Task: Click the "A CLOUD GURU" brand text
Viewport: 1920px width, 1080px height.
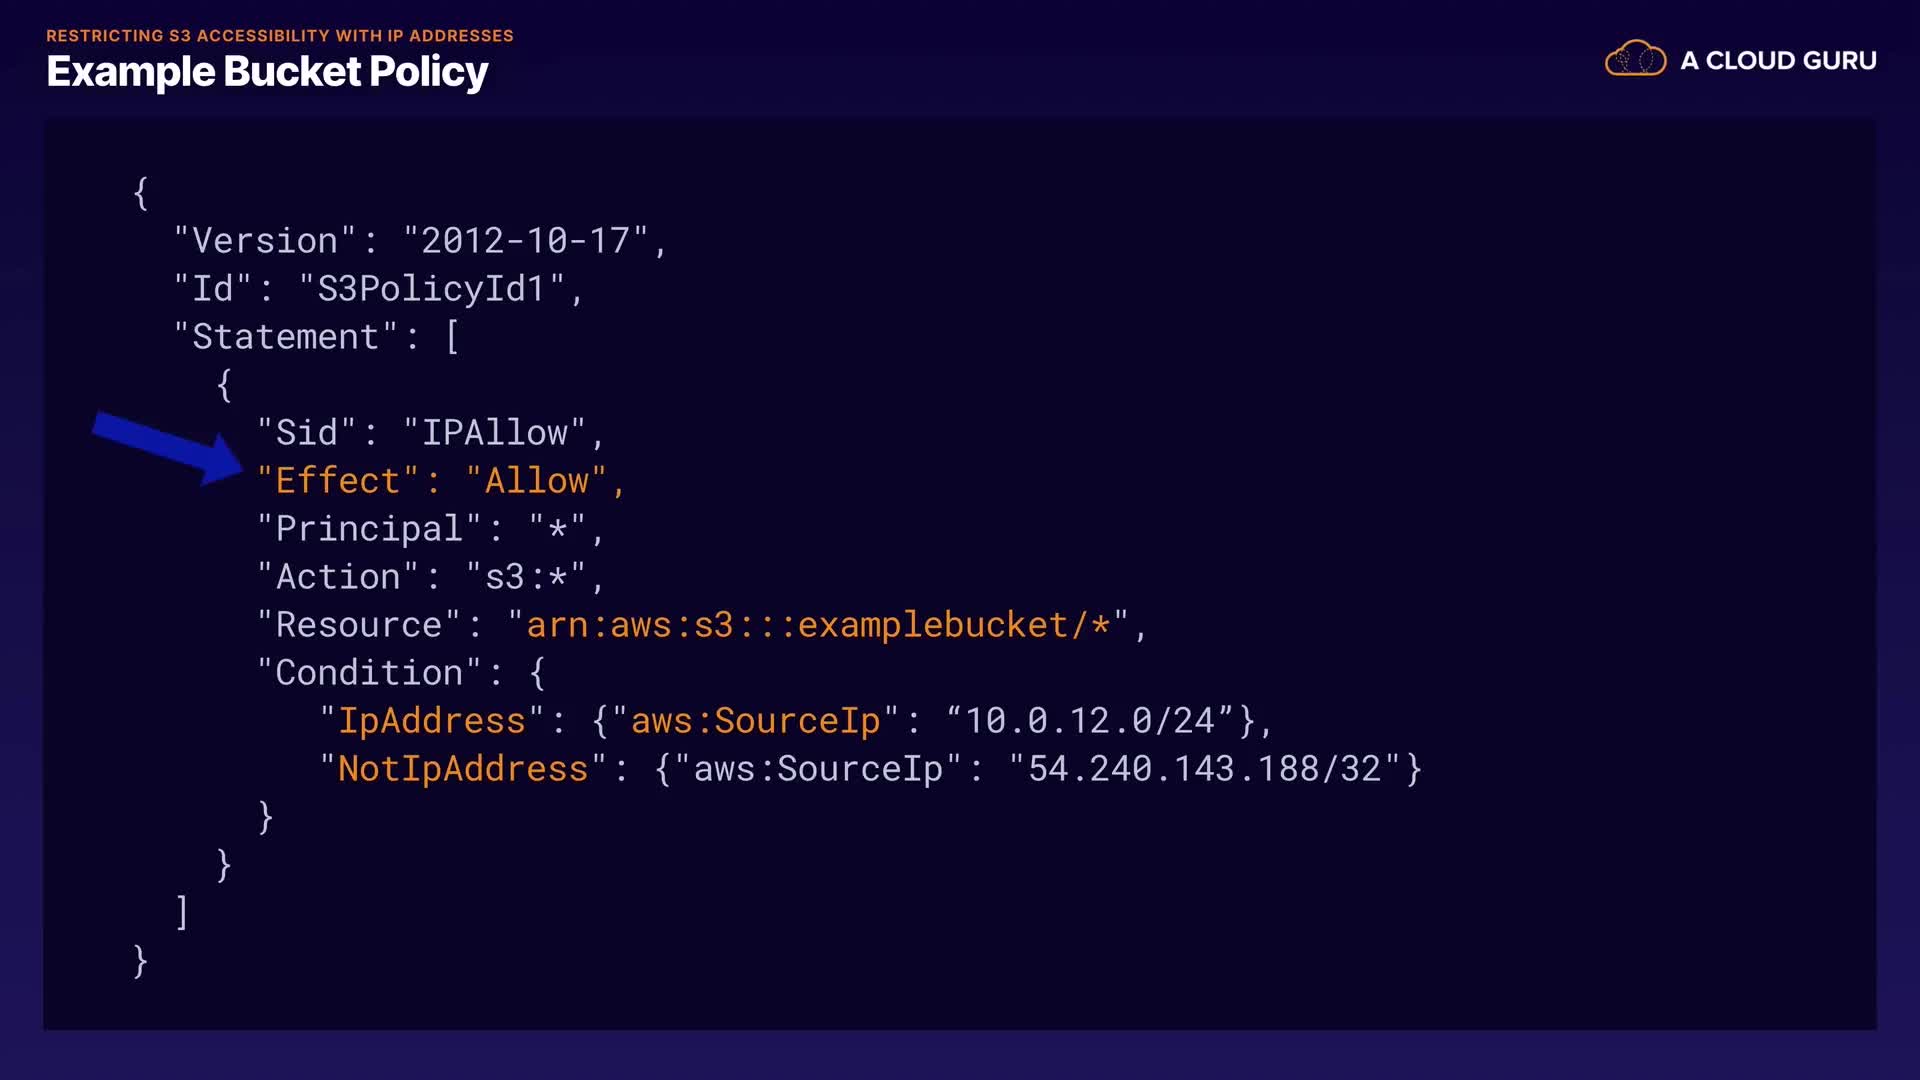Action: click(1778, 61)
